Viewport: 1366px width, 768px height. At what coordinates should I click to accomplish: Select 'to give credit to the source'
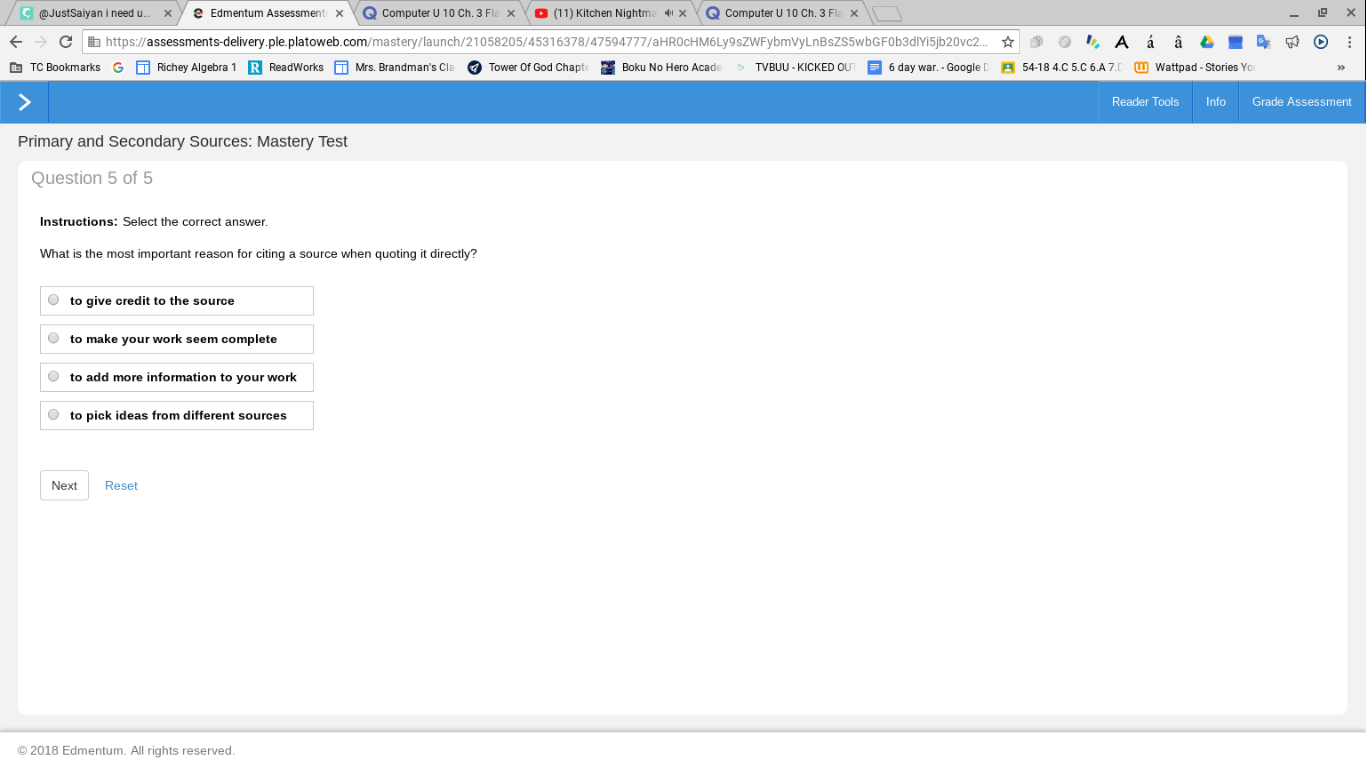[x=177, y=301]
